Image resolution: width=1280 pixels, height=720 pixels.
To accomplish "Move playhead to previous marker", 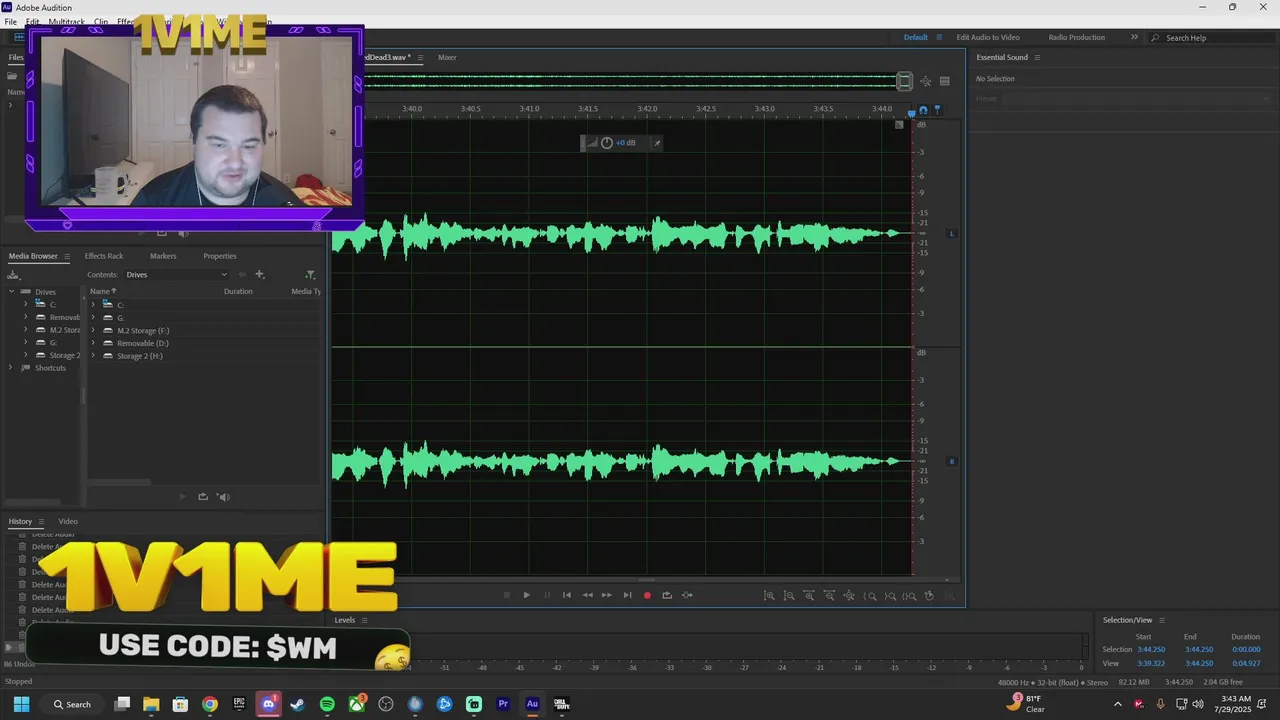I will tap(566, 595).
